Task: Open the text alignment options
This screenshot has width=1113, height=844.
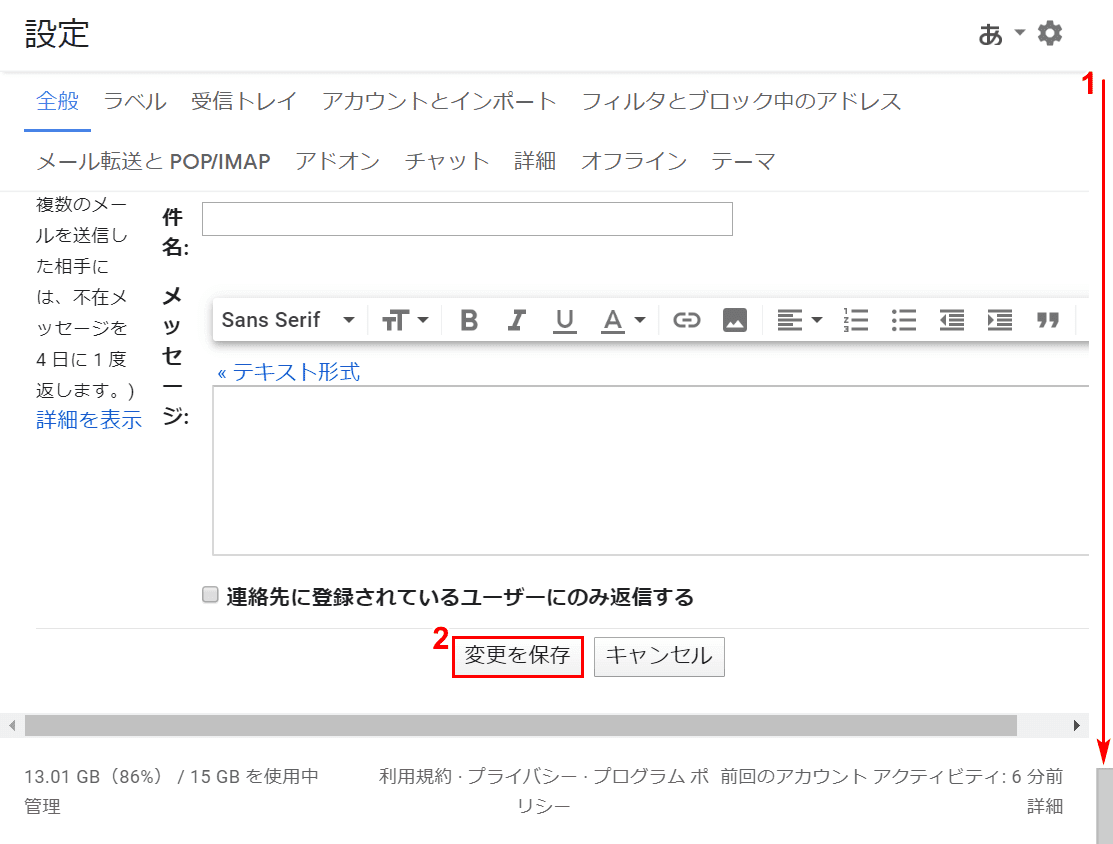Action: pyautogui.click(x=799, y=320)
